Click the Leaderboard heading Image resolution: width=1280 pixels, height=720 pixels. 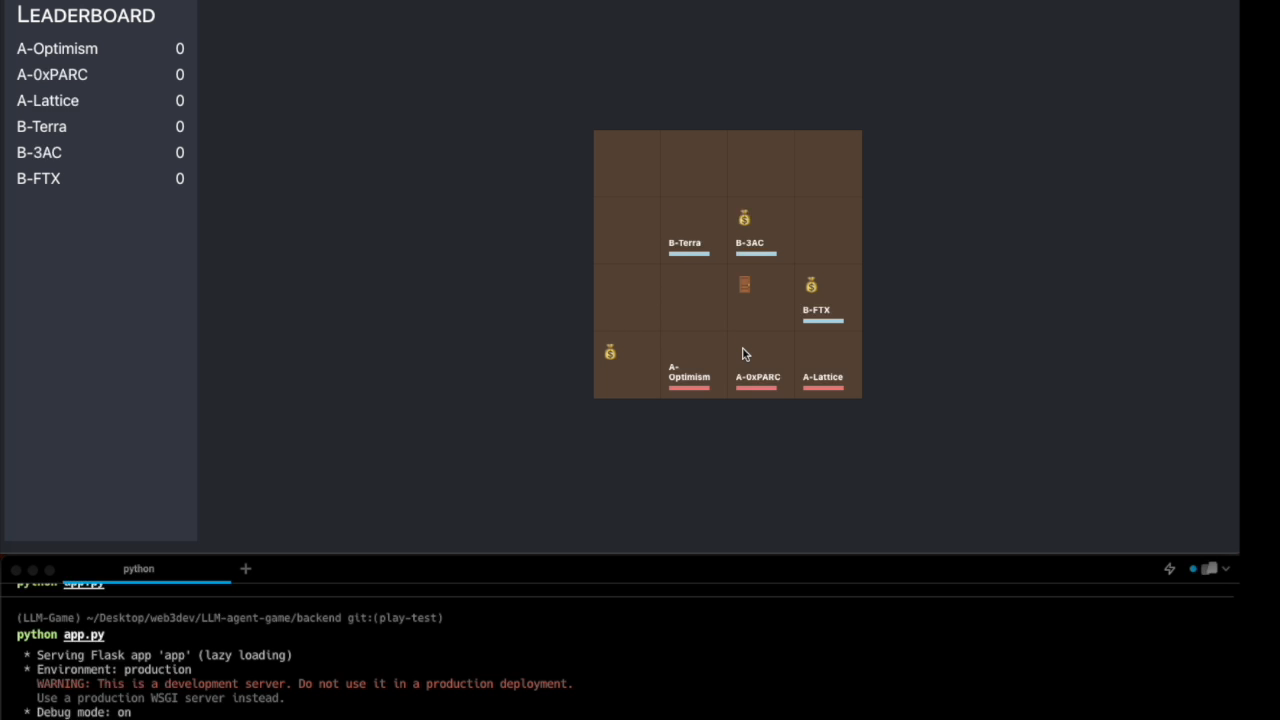[x=86, y=15]
